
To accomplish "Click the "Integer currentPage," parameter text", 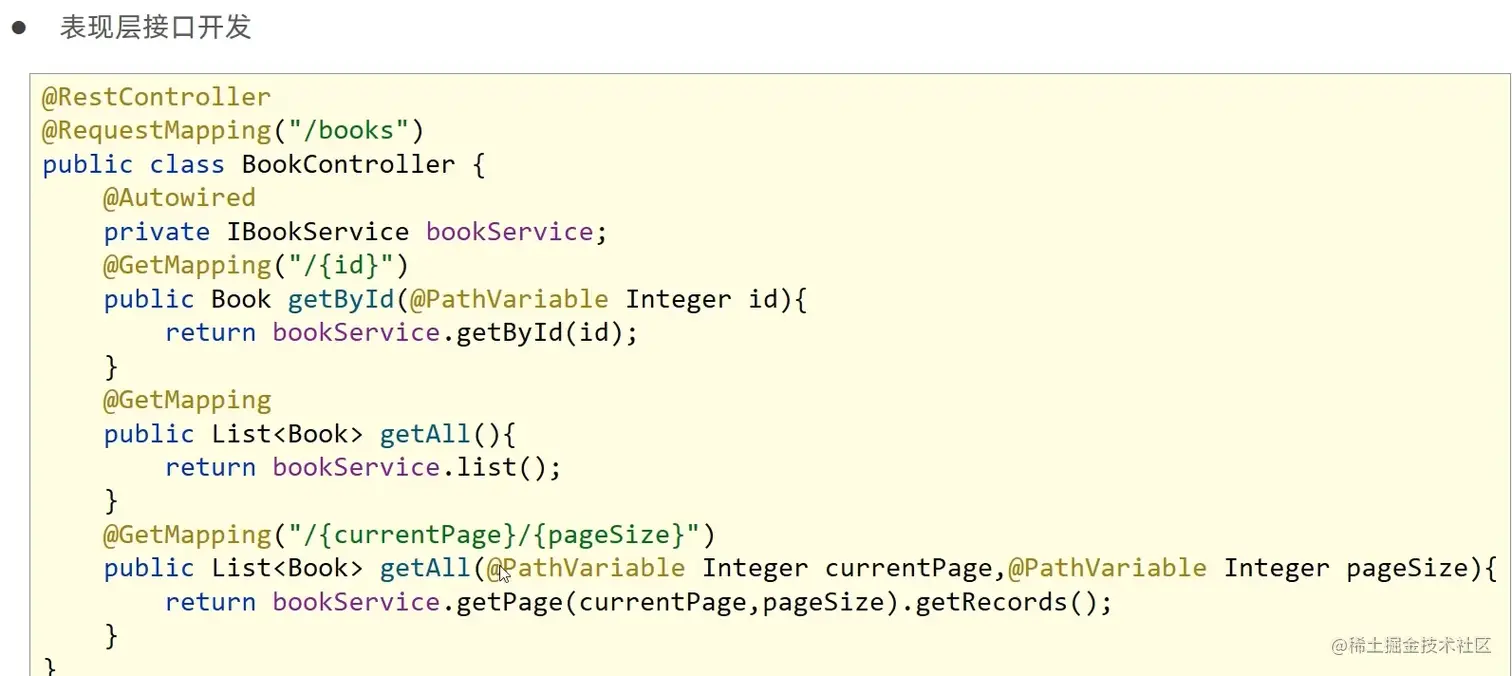I will click(x=854, y=569).
